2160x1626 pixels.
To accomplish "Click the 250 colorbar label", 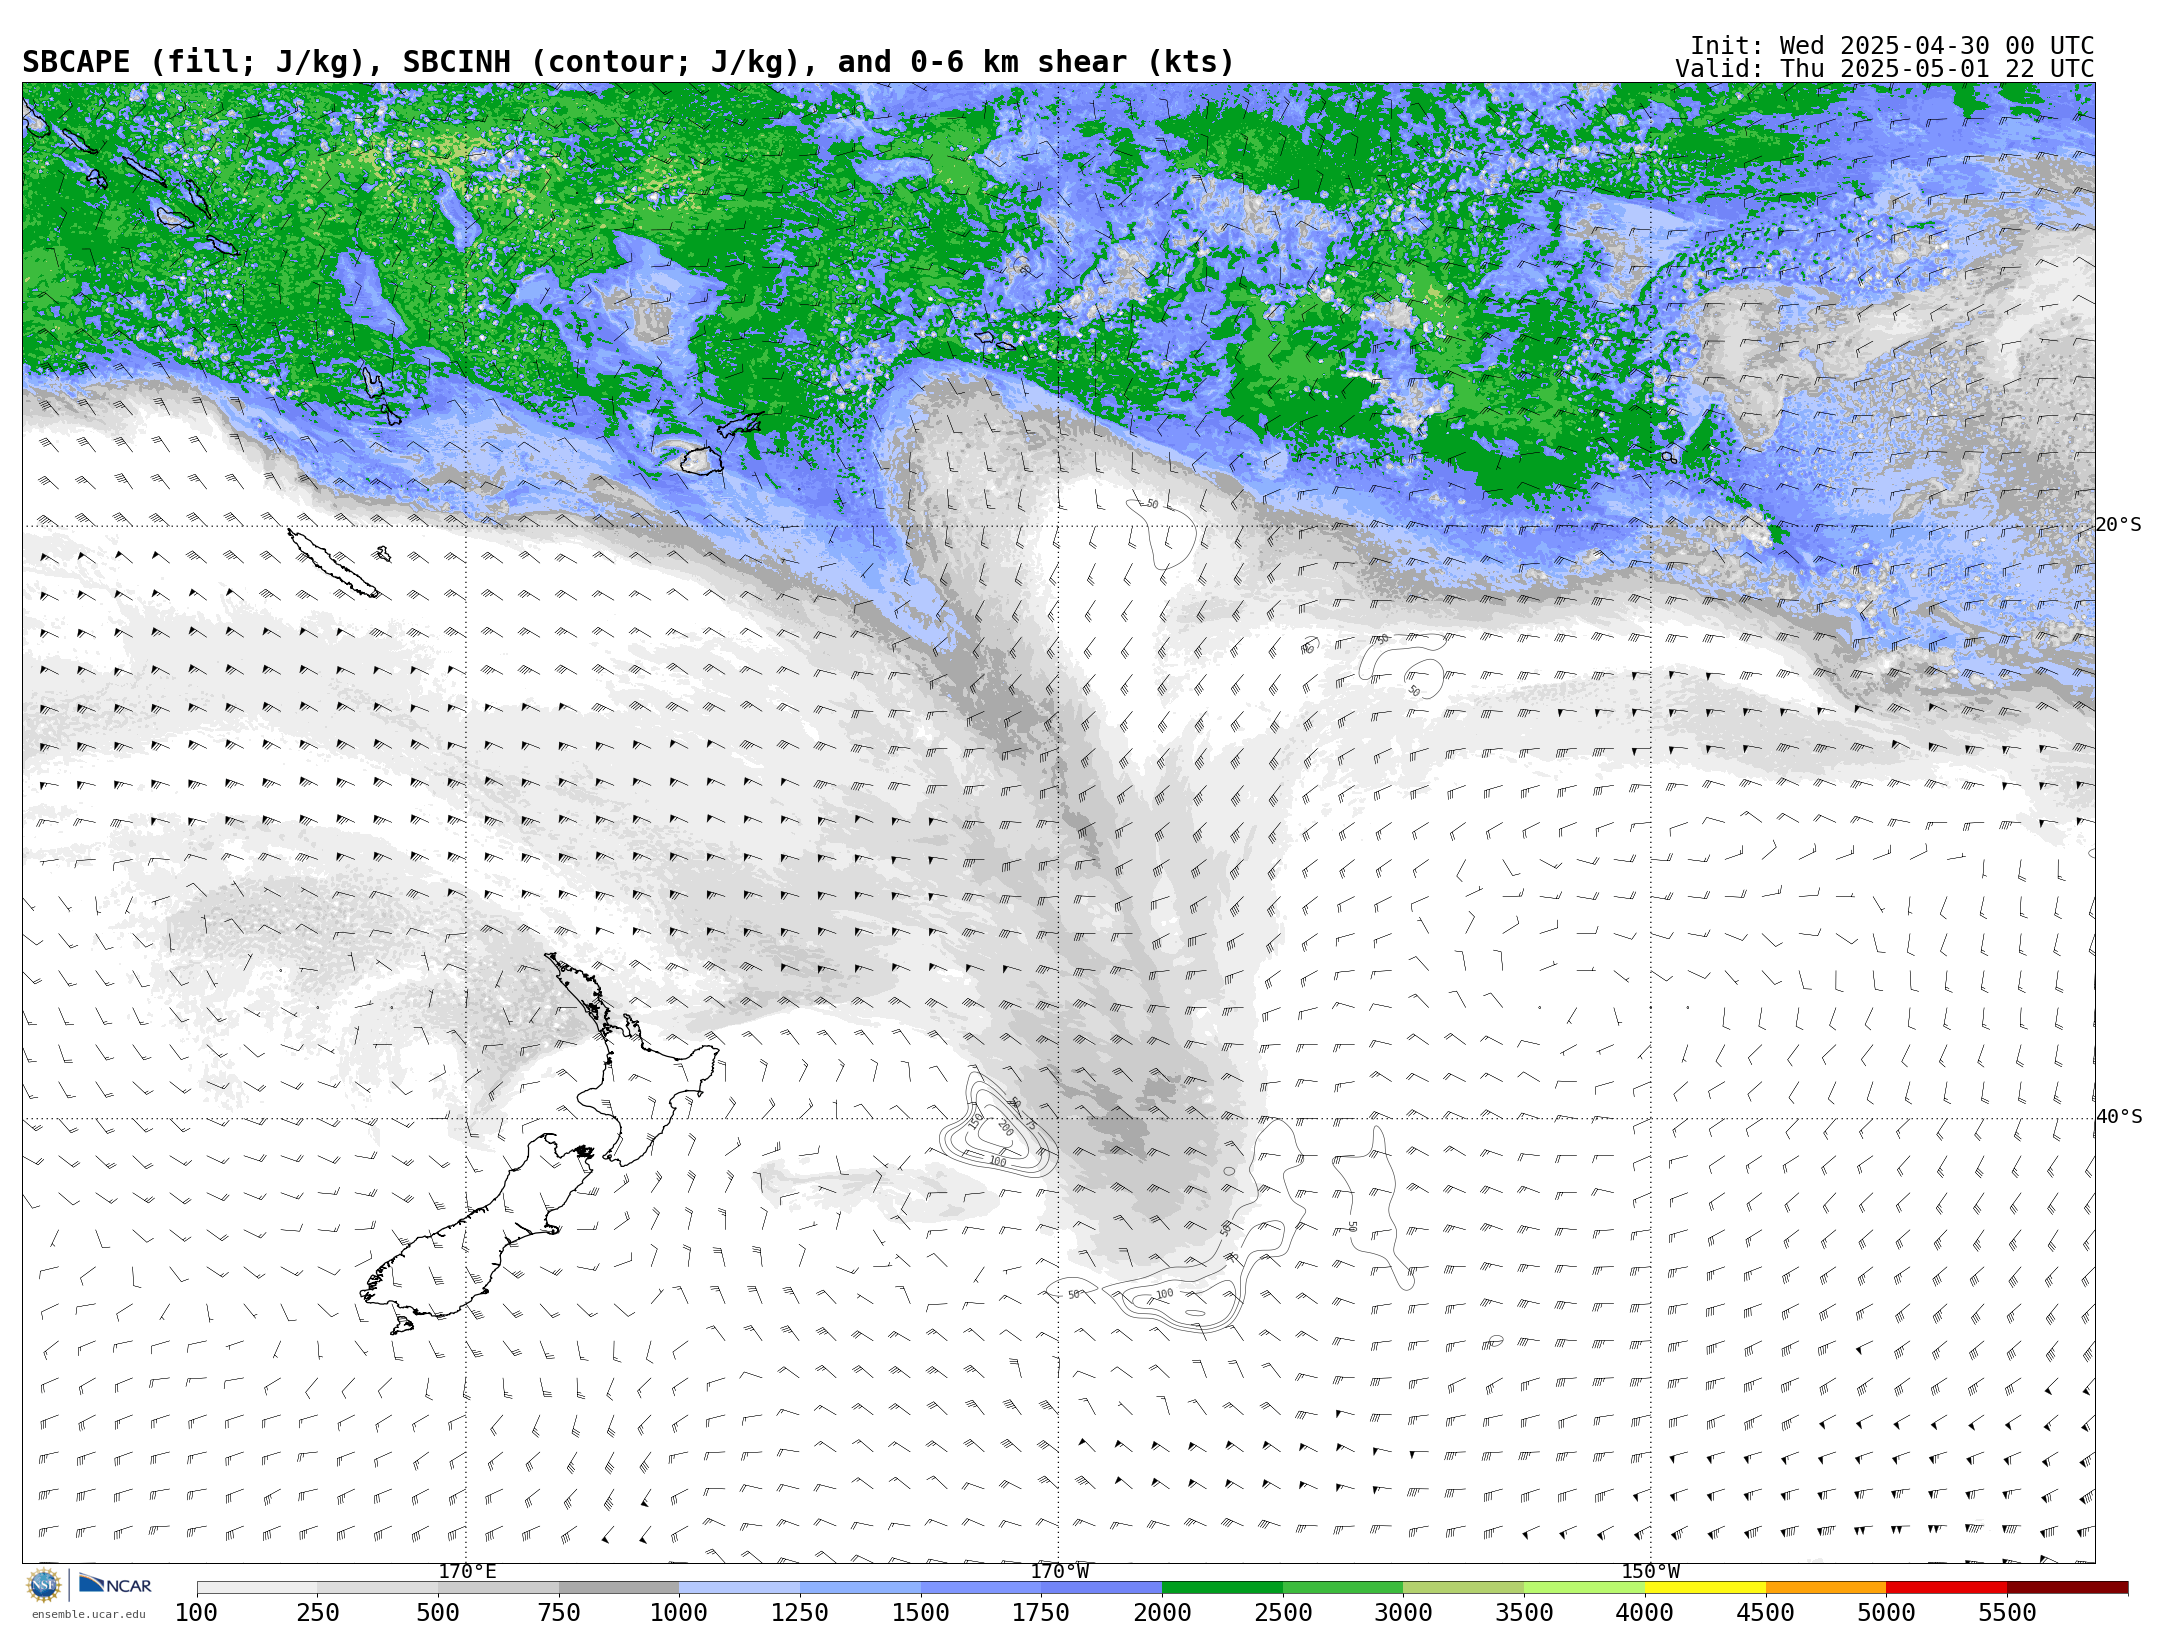I will coord(318,1613).
